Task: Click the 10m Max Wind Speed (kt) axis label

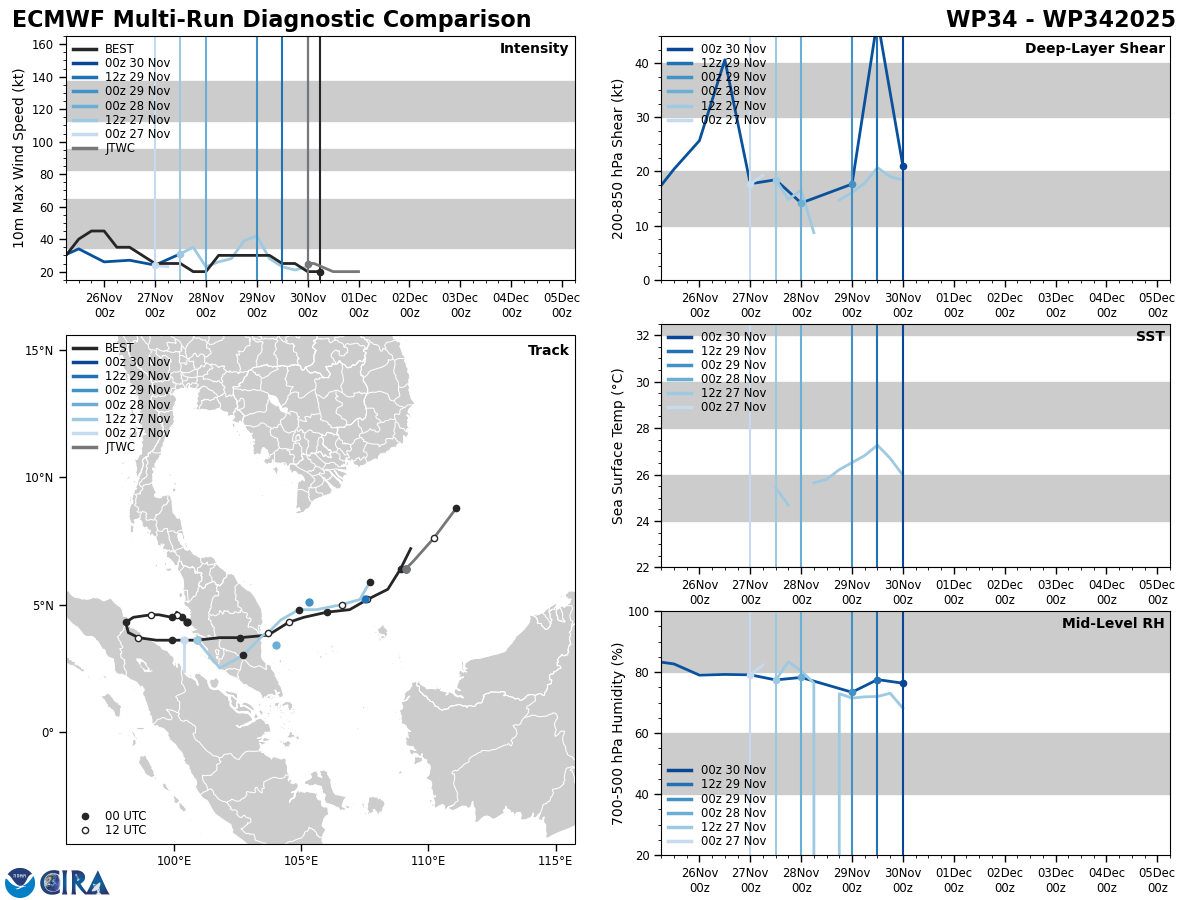Action: pyautogui.click(x=19, y=158)
